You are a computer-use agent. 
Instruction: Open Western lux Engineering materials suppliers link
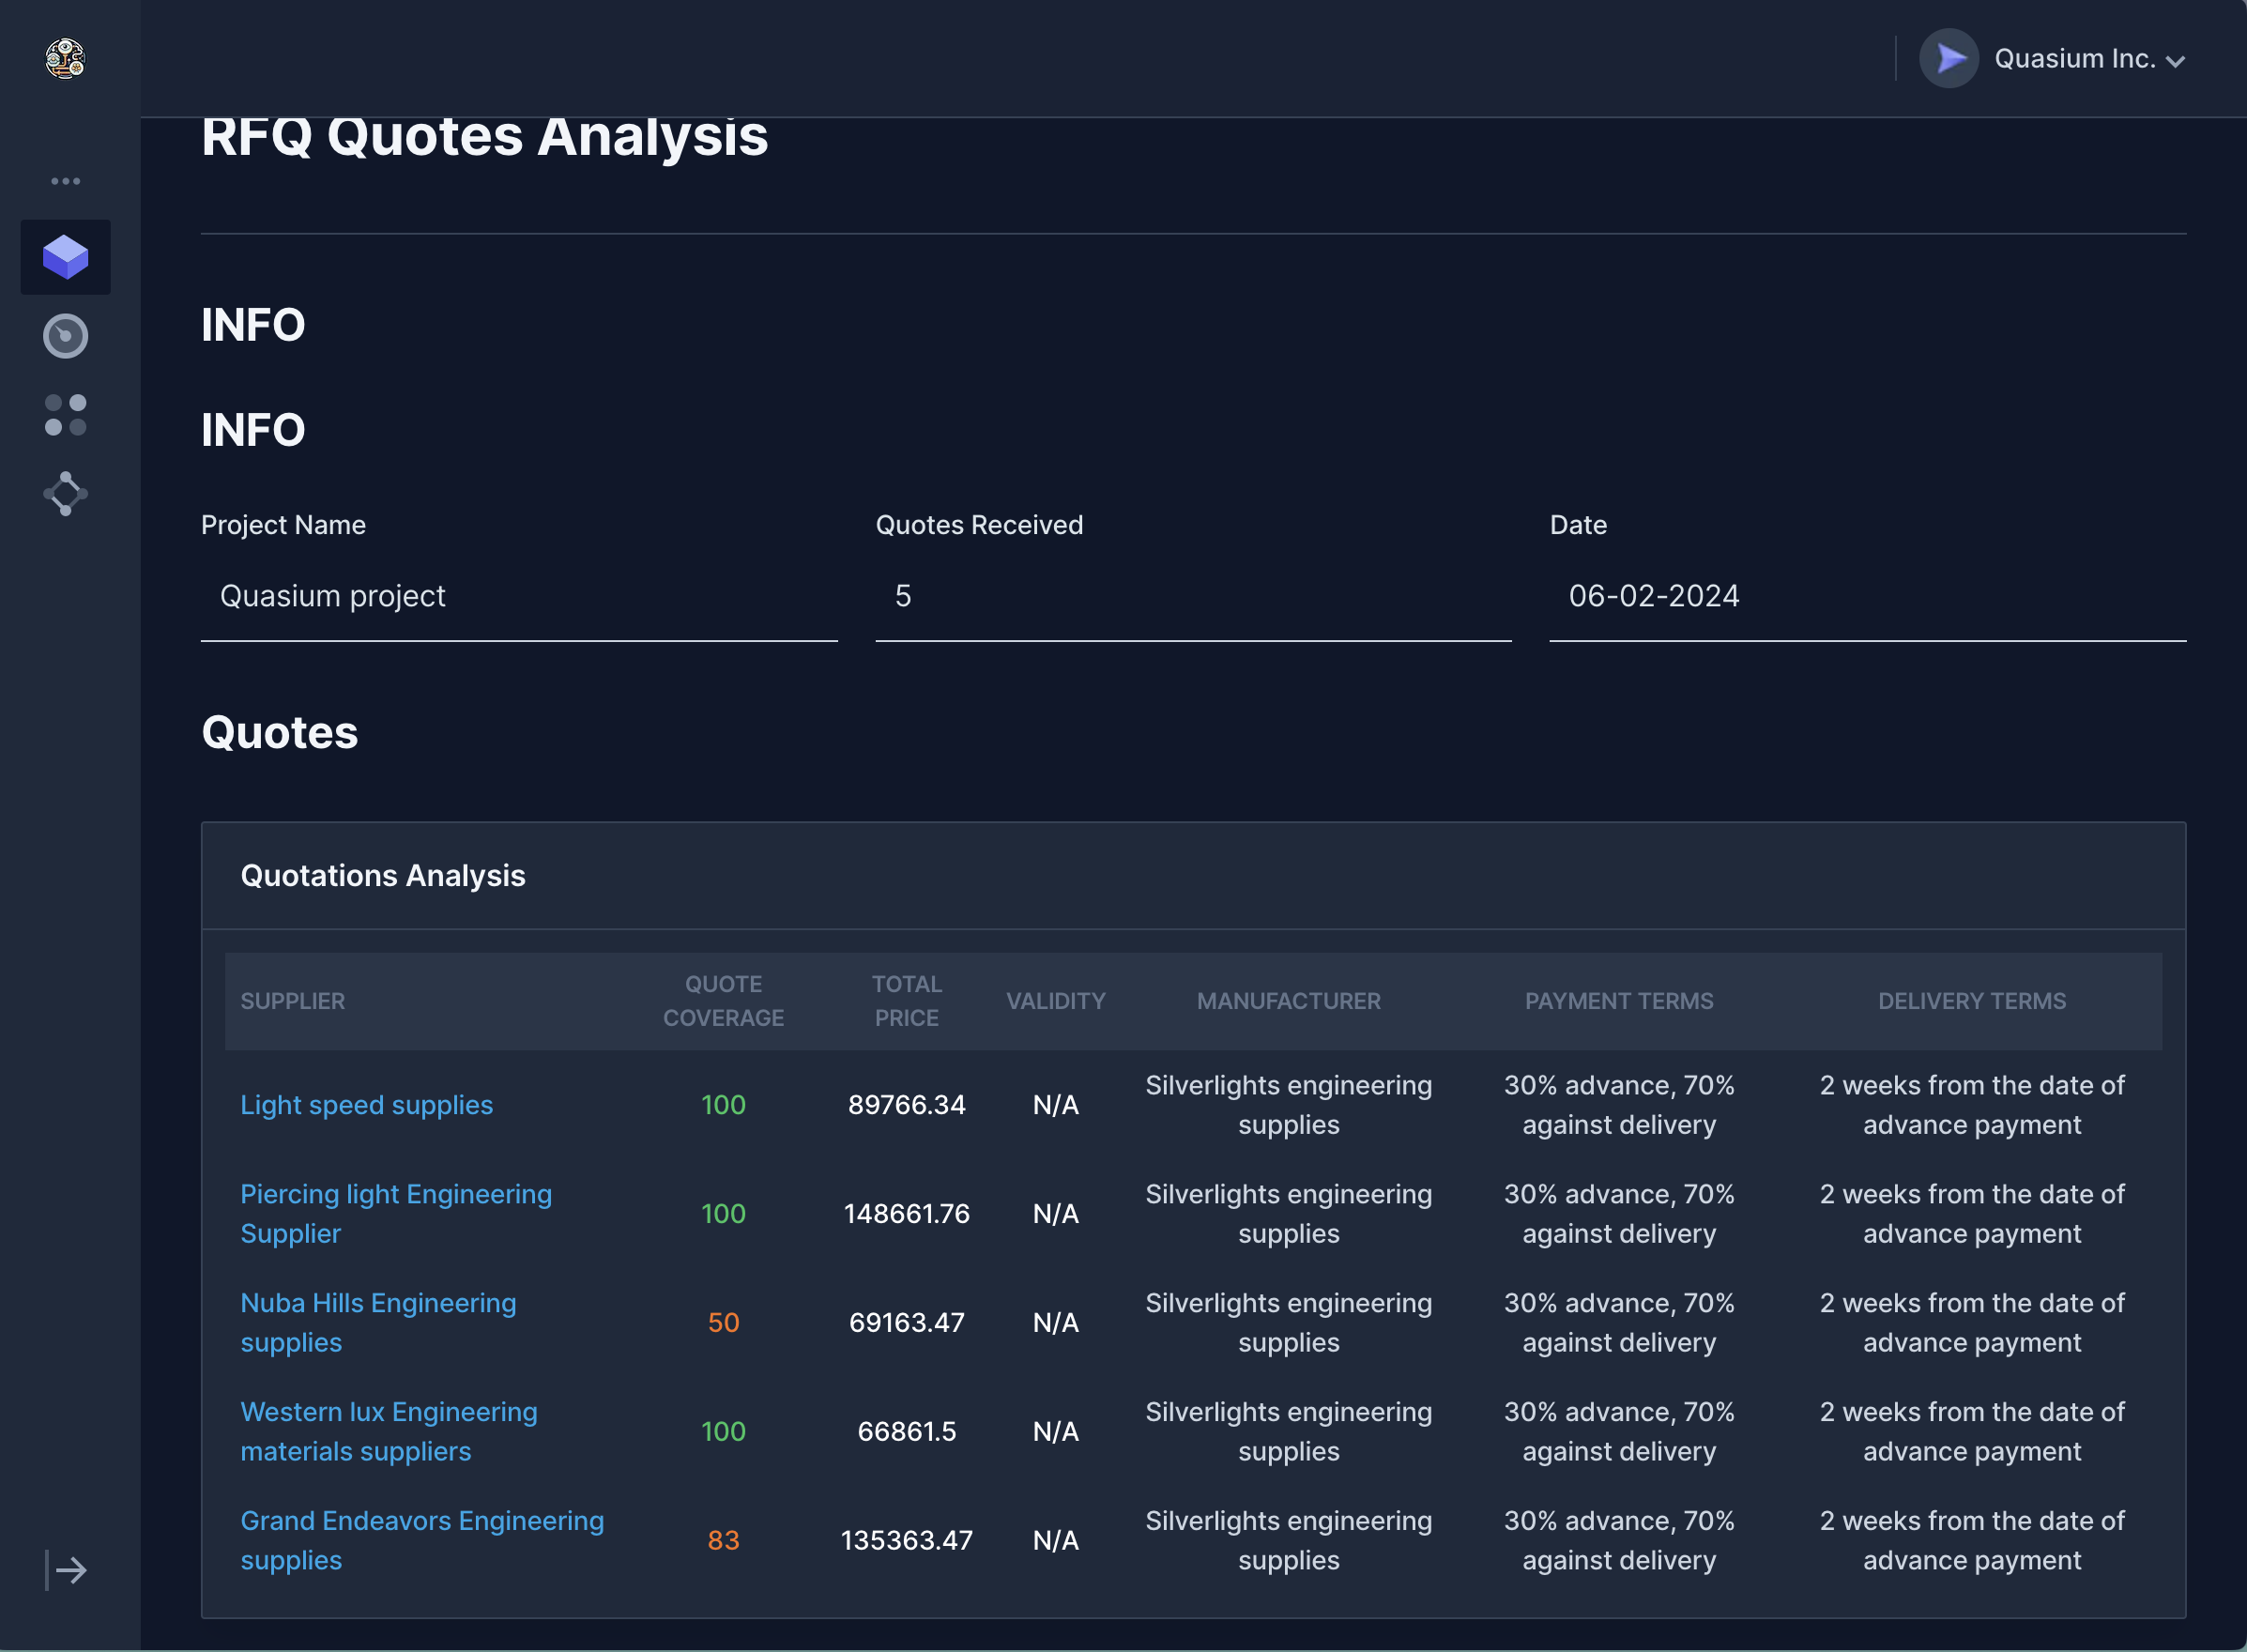click(x=389, y=1432)
